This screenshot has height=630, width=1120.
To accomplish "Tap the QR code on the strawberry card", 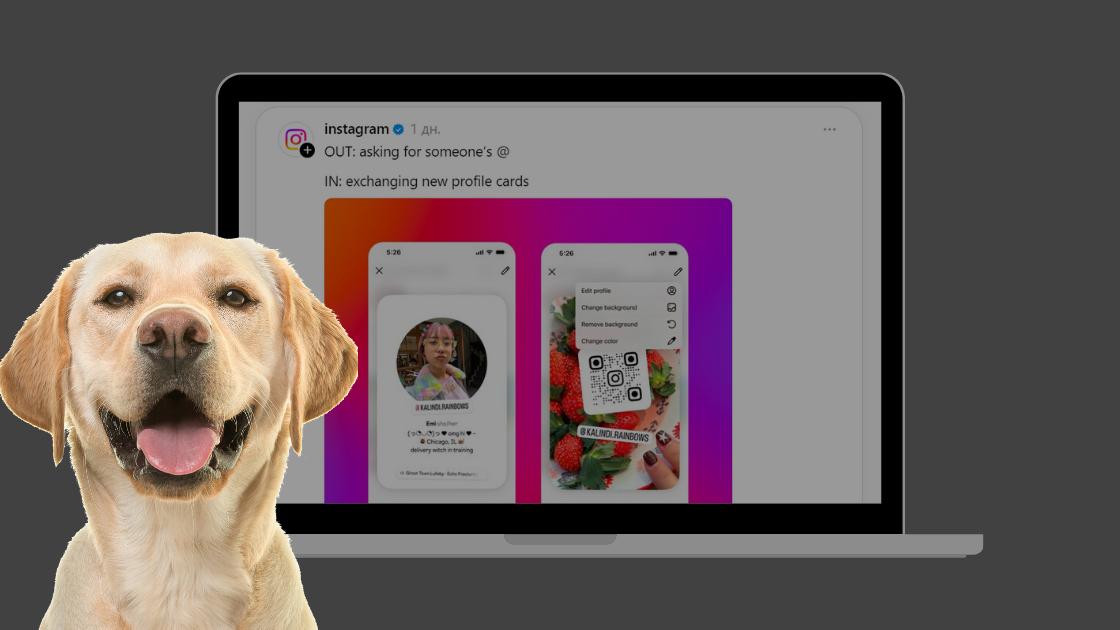I will coord(615,379).
